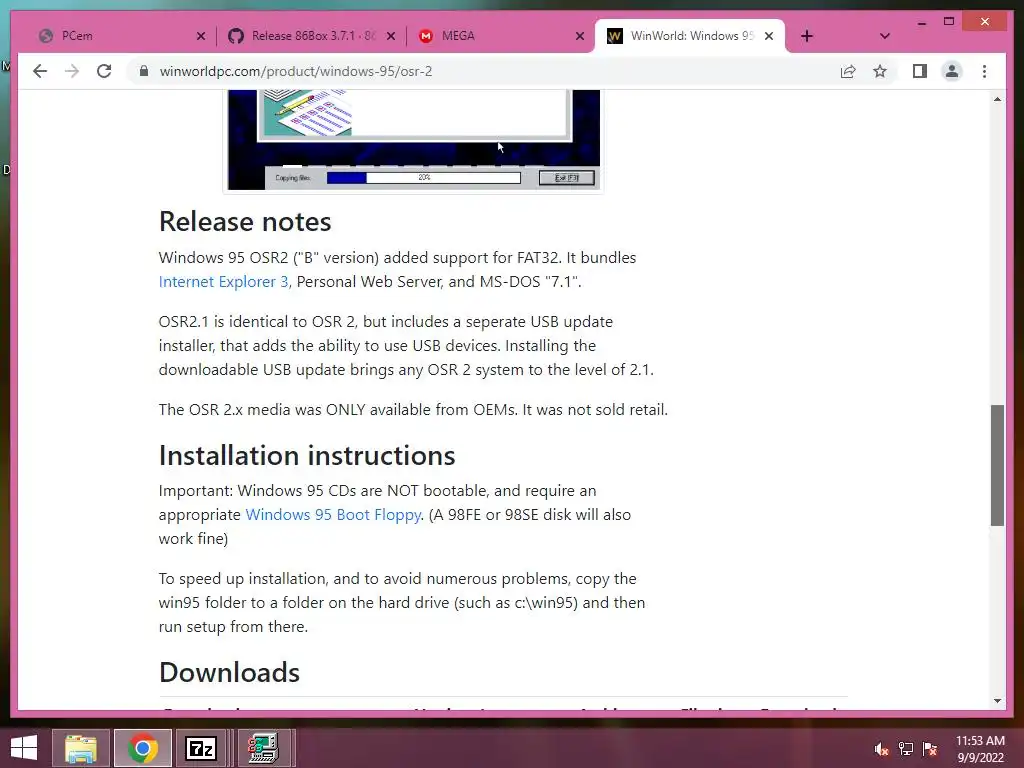Share this page using the share icon
Viewport: 1024px width, 768px height.
point(848,71)
